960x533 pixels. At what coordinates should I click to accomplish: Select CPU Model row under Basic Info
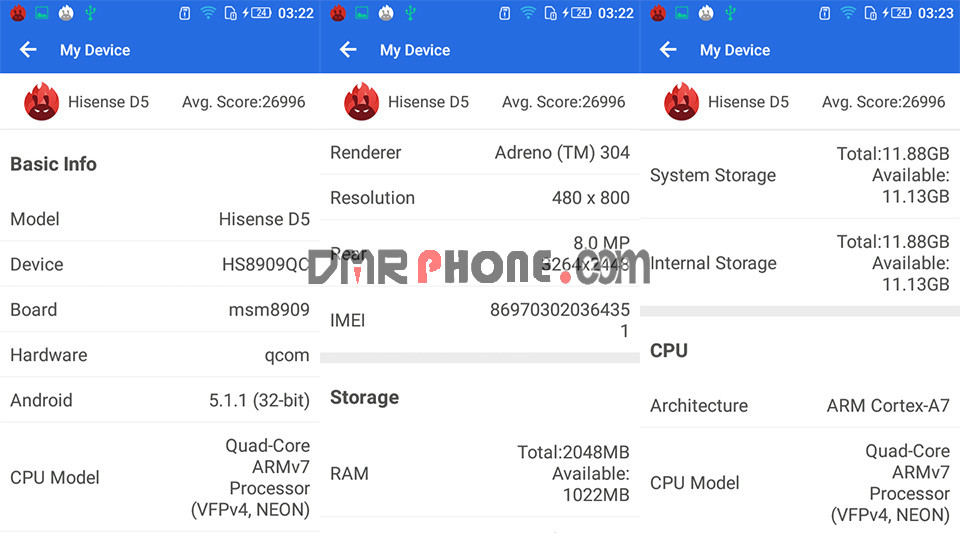(x=160, y=477)
